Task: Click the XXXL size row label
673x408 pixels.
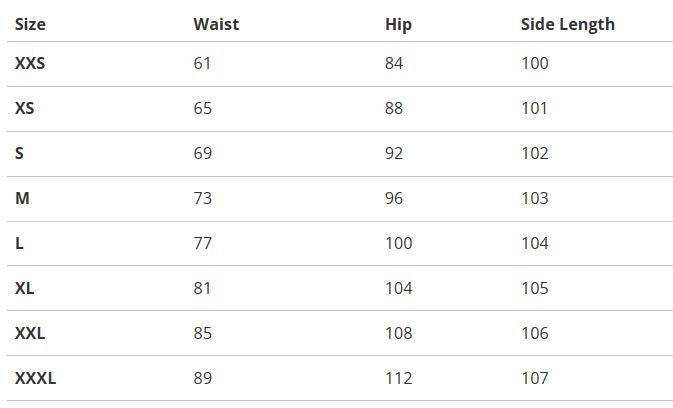Action: [35, 378]
